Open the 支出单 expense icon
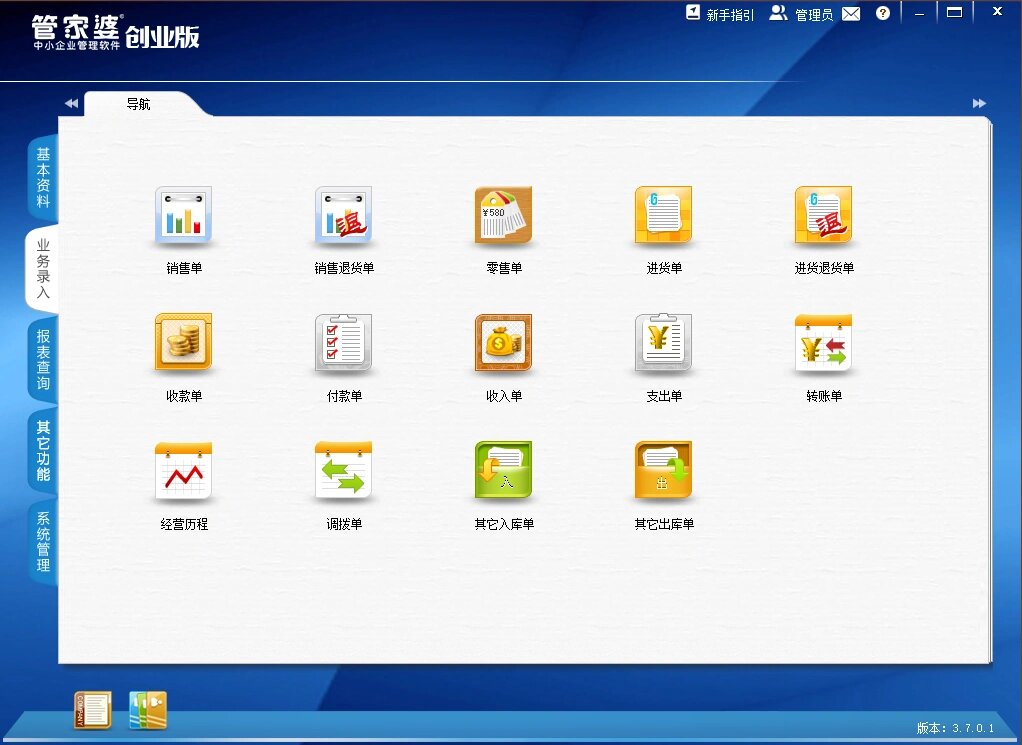 (663, 343)
